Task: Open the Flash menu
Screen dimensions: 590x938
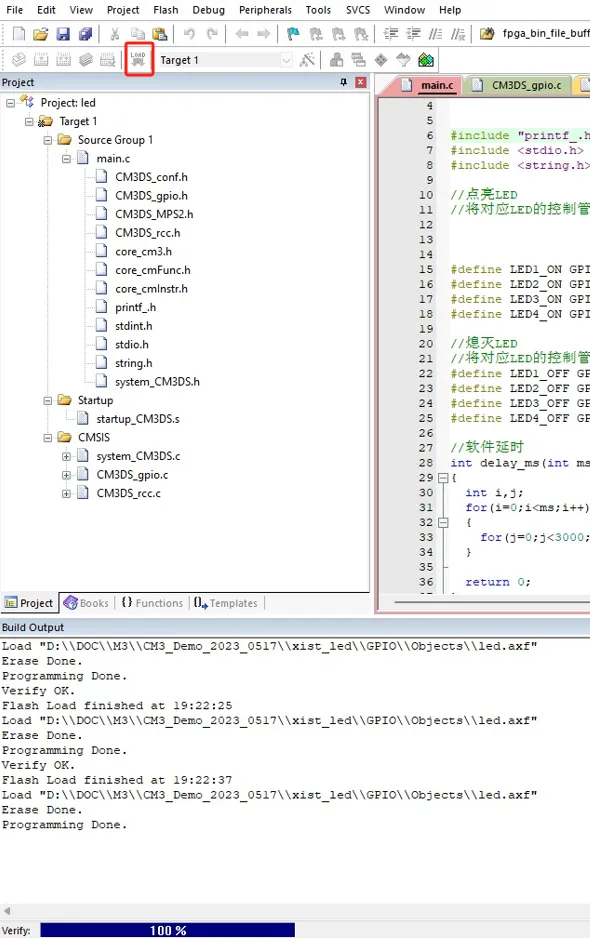Action: (x=166, y=10)
